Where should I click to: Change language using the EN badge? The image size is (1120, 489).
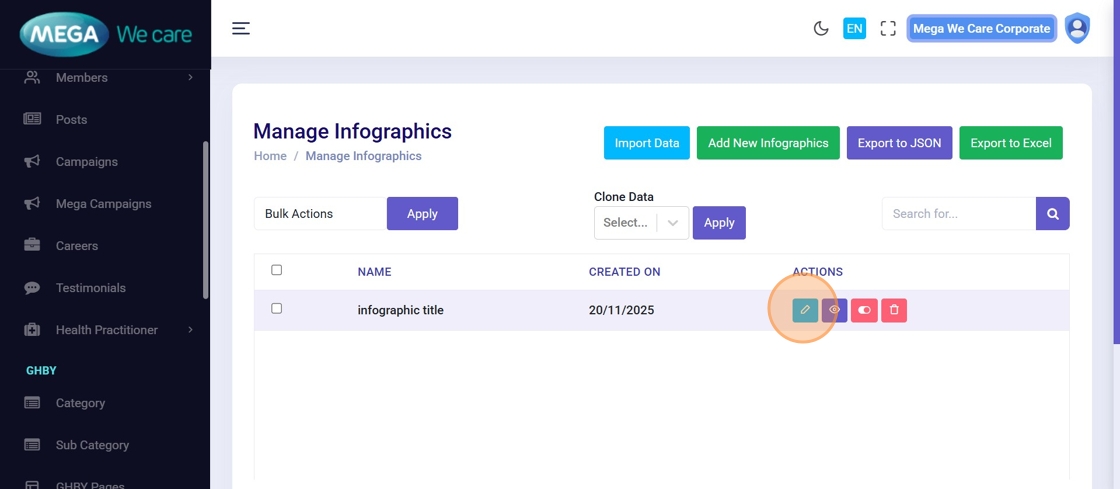[854, 29]
